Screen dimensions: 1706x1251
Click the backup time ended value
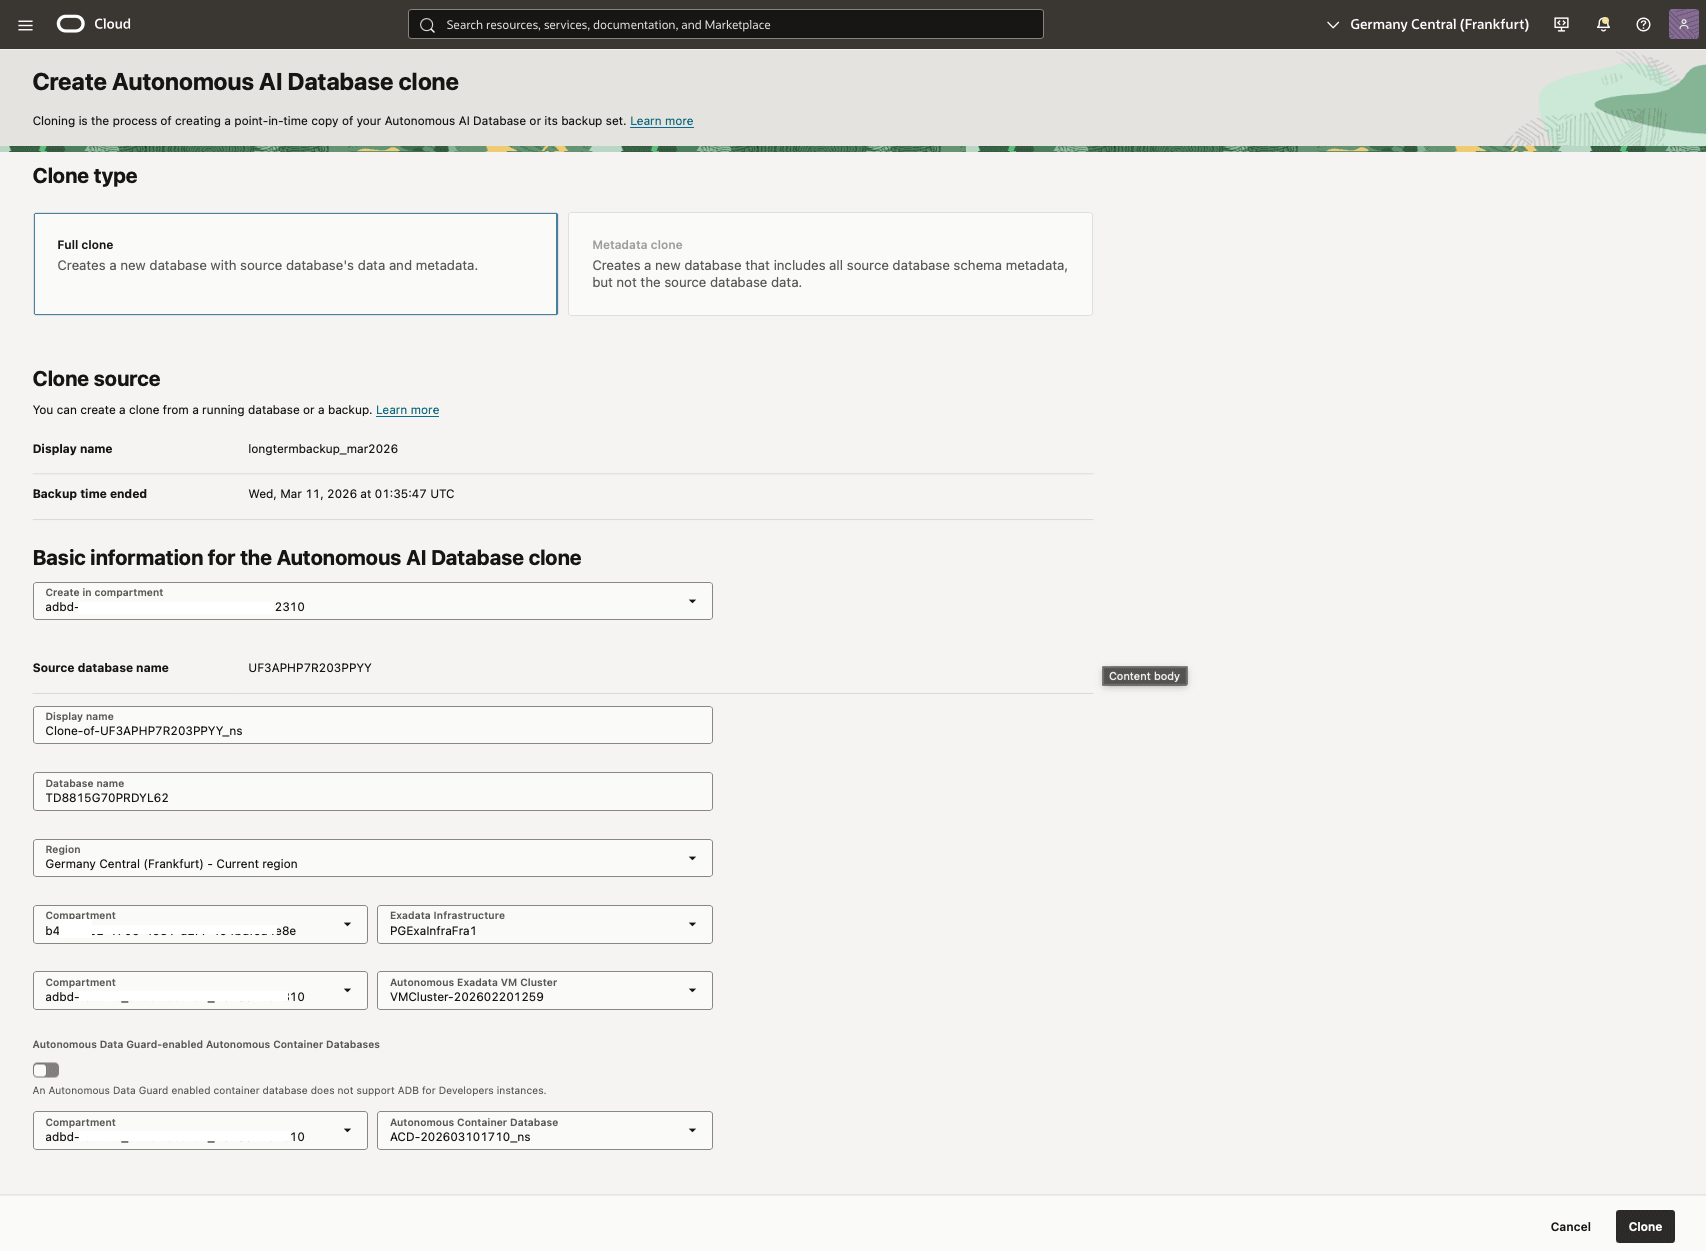351,494
